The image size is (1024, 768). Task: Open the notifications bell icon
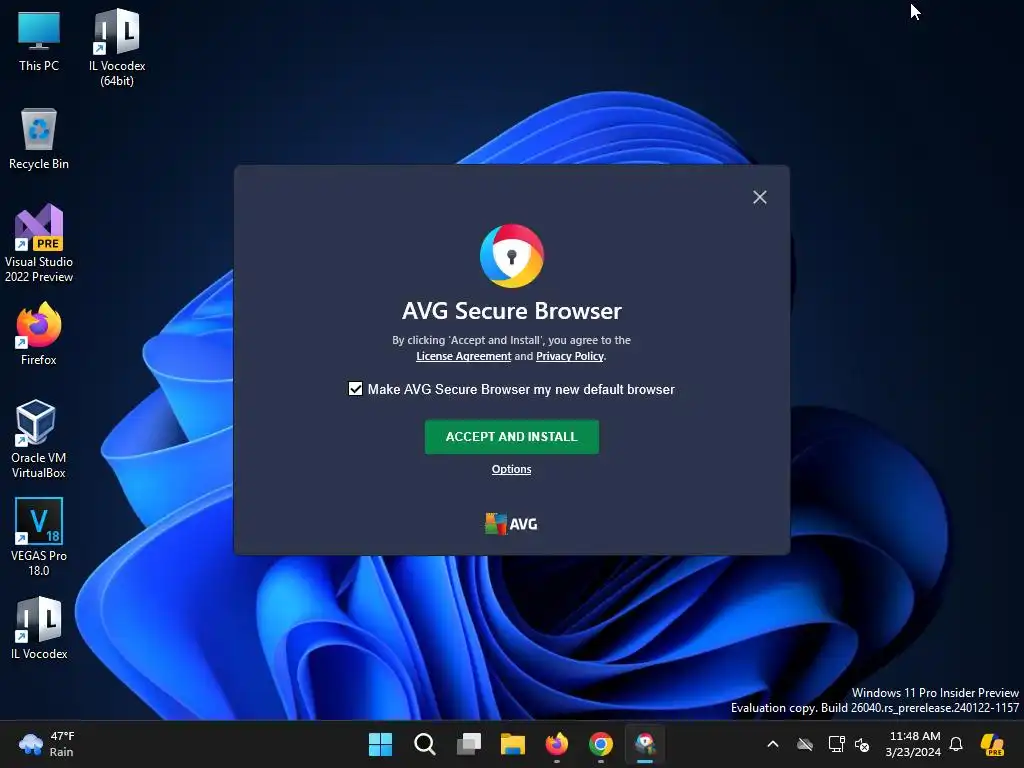pos(956,744)
